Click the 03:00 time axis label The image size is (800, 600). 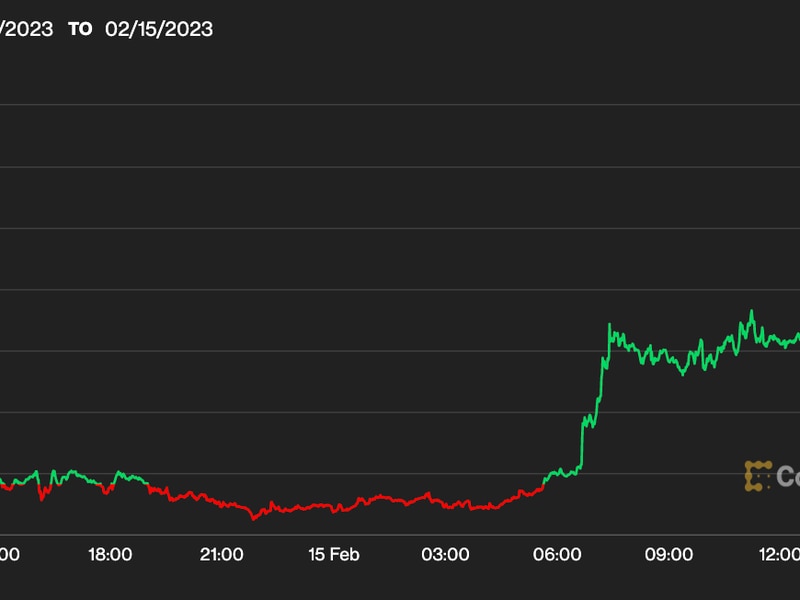point(445,554)
